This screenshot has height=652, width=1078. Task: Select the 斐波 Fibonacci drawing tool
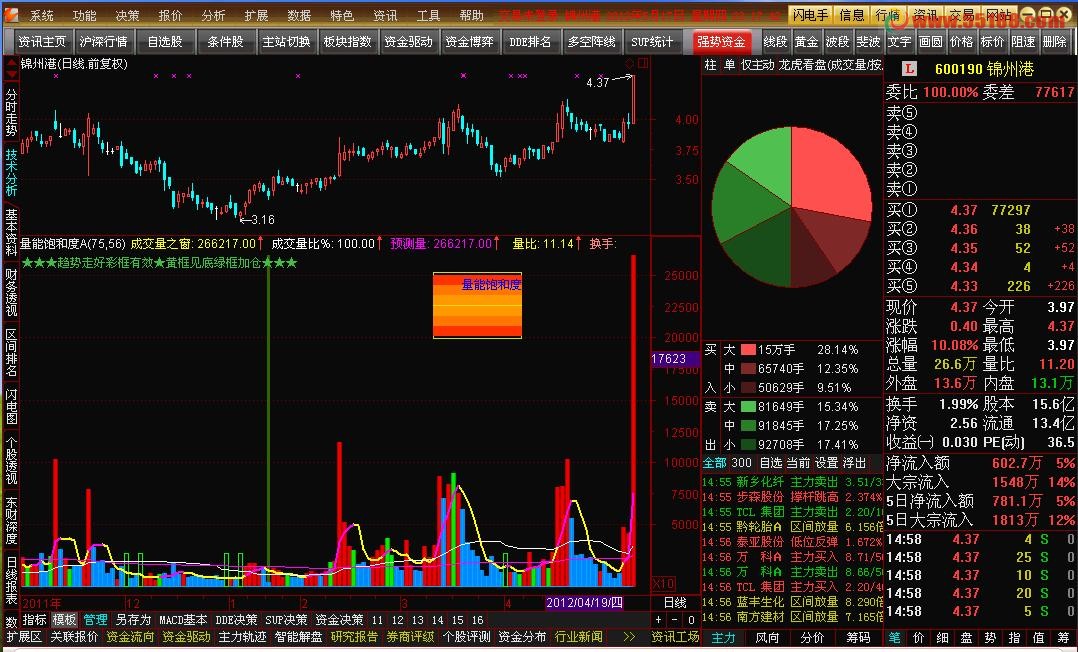[x=871, y=42]
